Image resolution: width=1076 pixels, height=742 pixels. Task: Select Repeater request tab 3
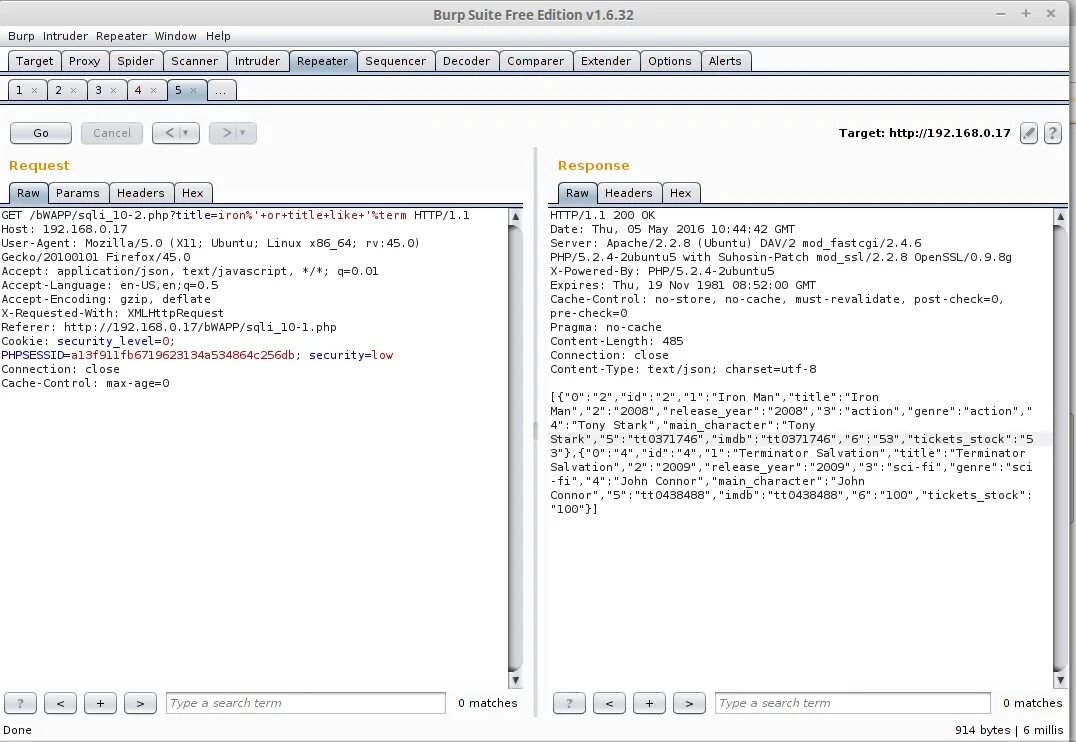point(99,91)
